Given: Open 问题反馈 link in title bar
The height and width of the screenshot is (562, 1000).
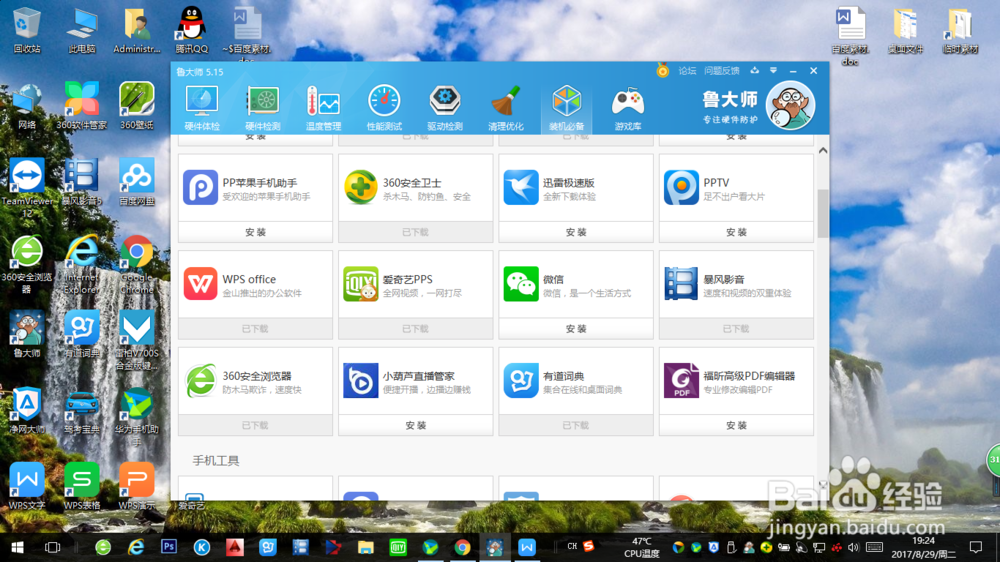Looking at the screenshot, I should (721, 71).
